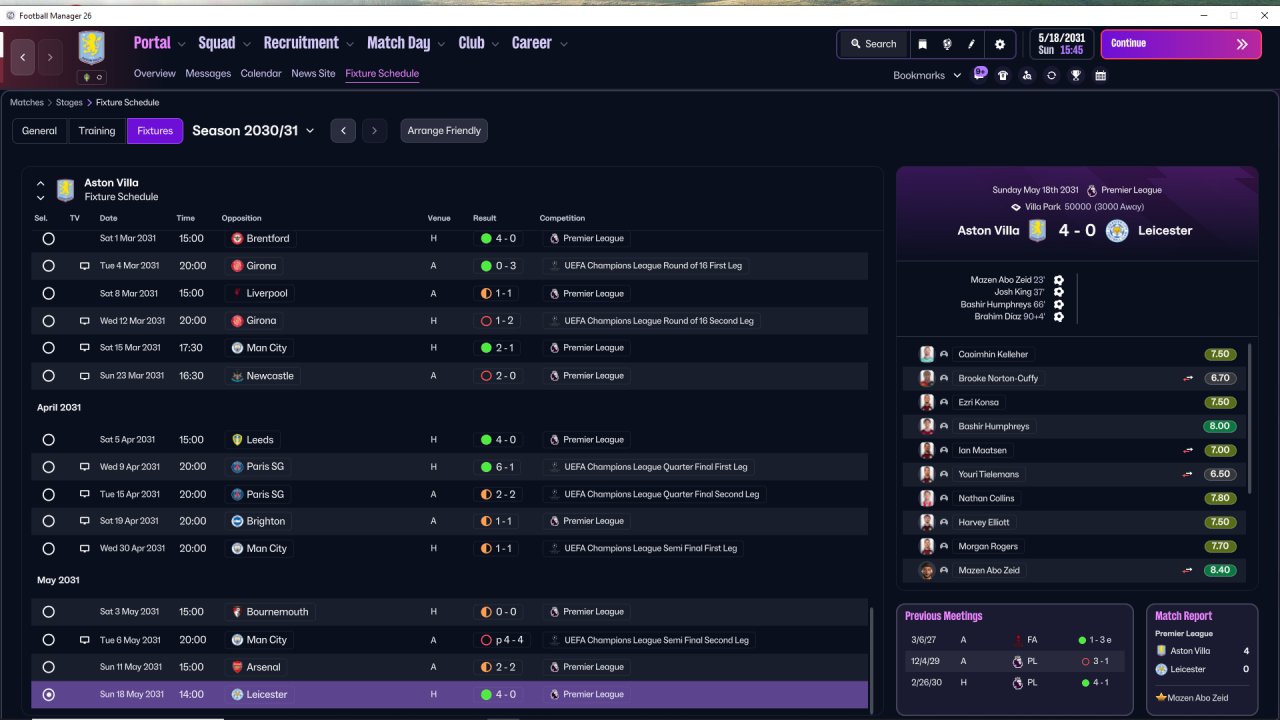
Task: Go forward with the navigation forward arrow
Action: [51, 58]
